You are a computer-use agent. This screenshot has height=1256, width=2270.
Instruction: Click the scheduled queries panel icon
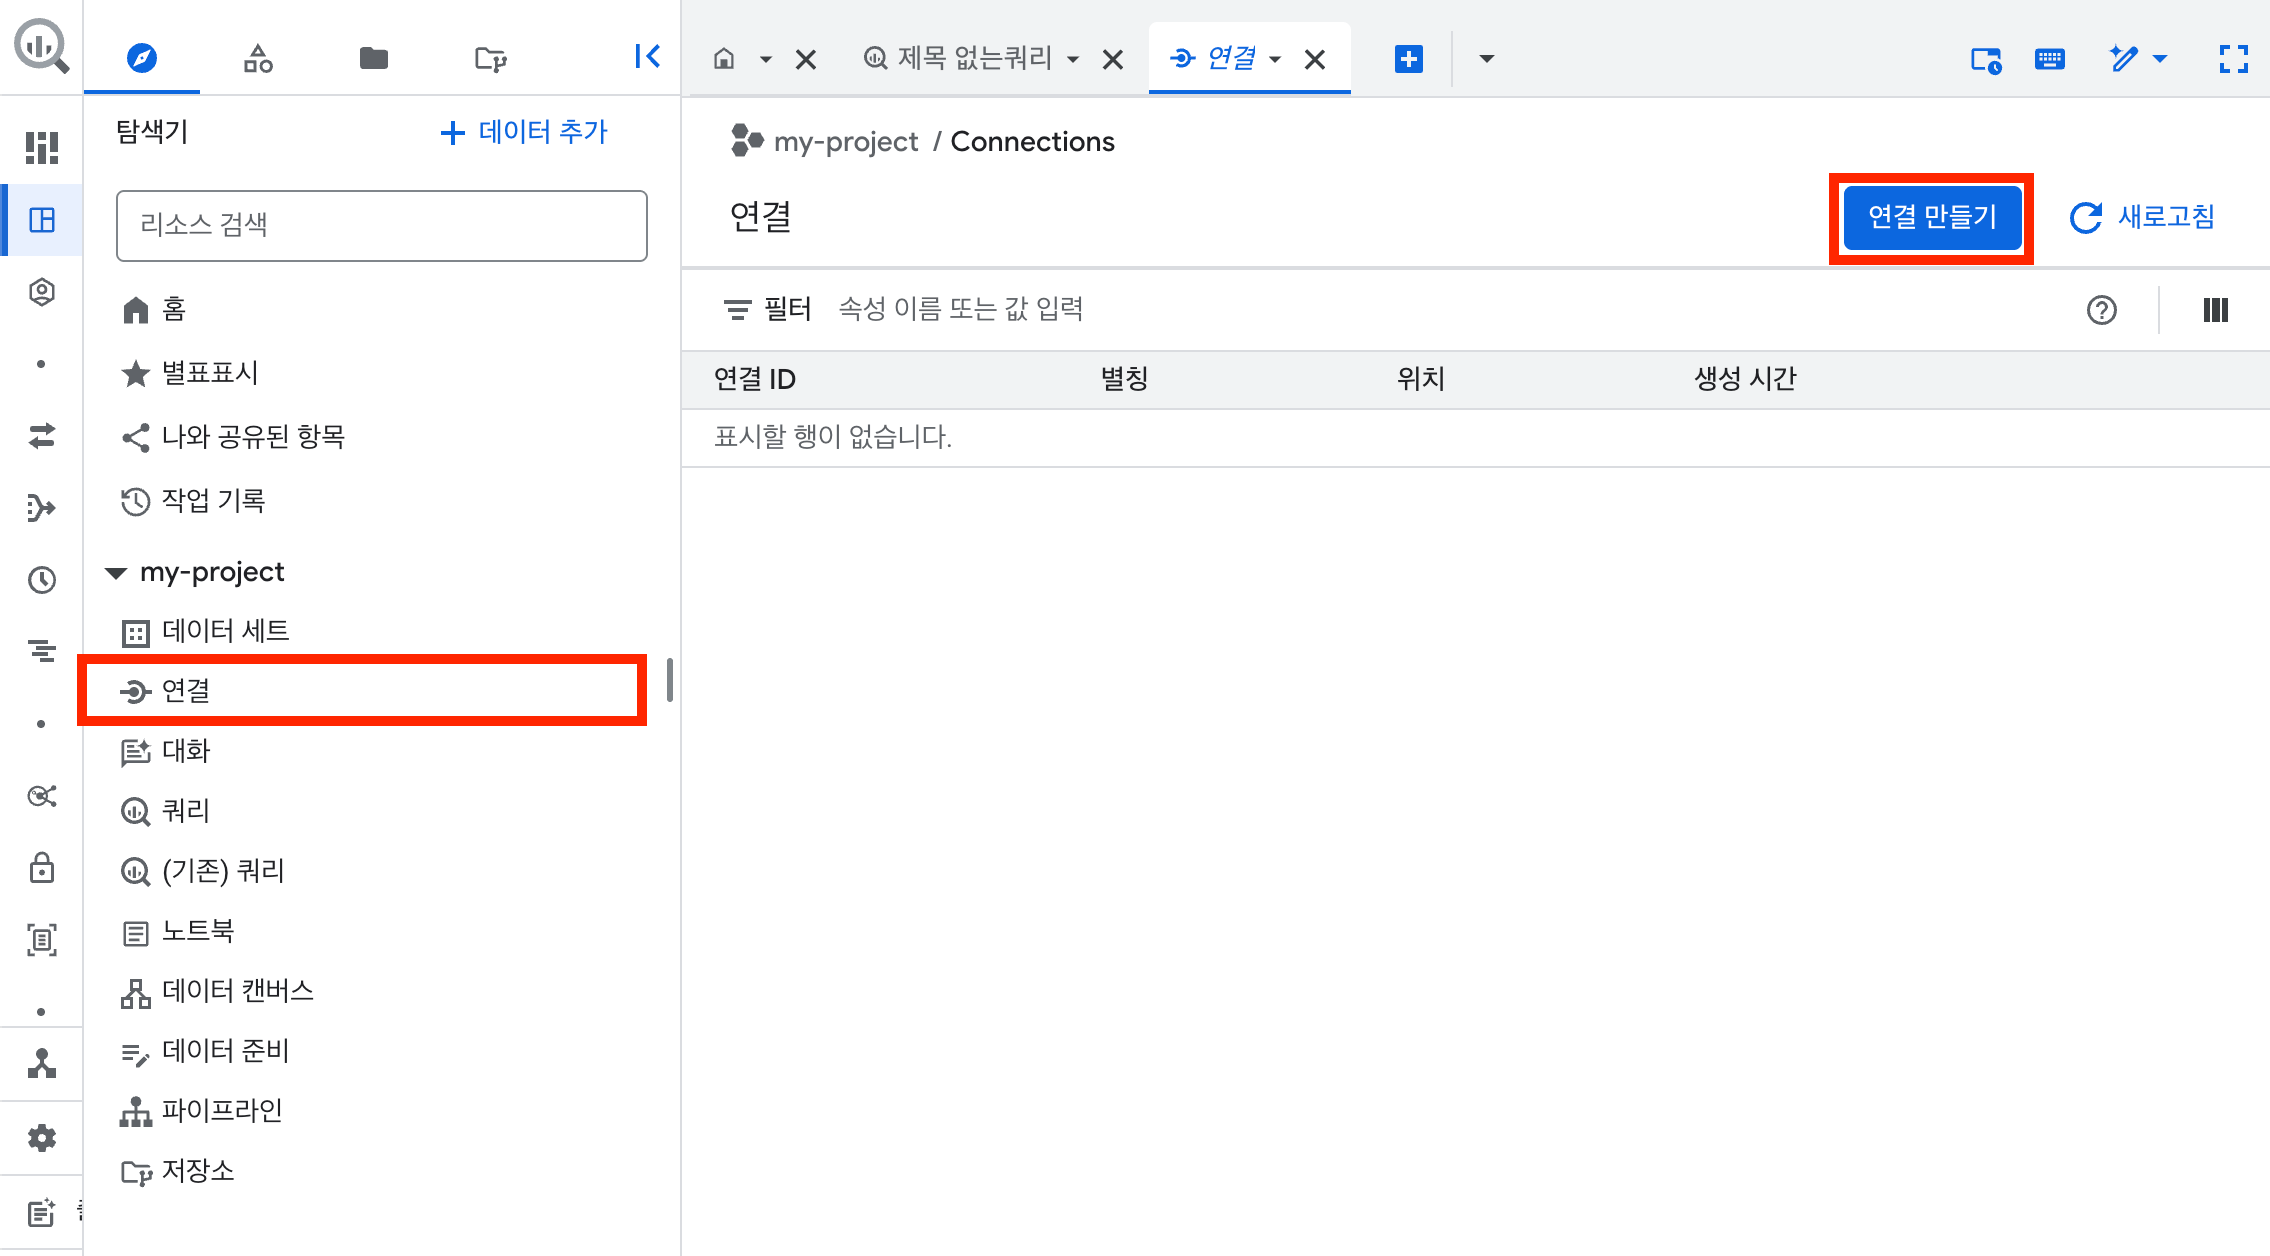[41, 651]
